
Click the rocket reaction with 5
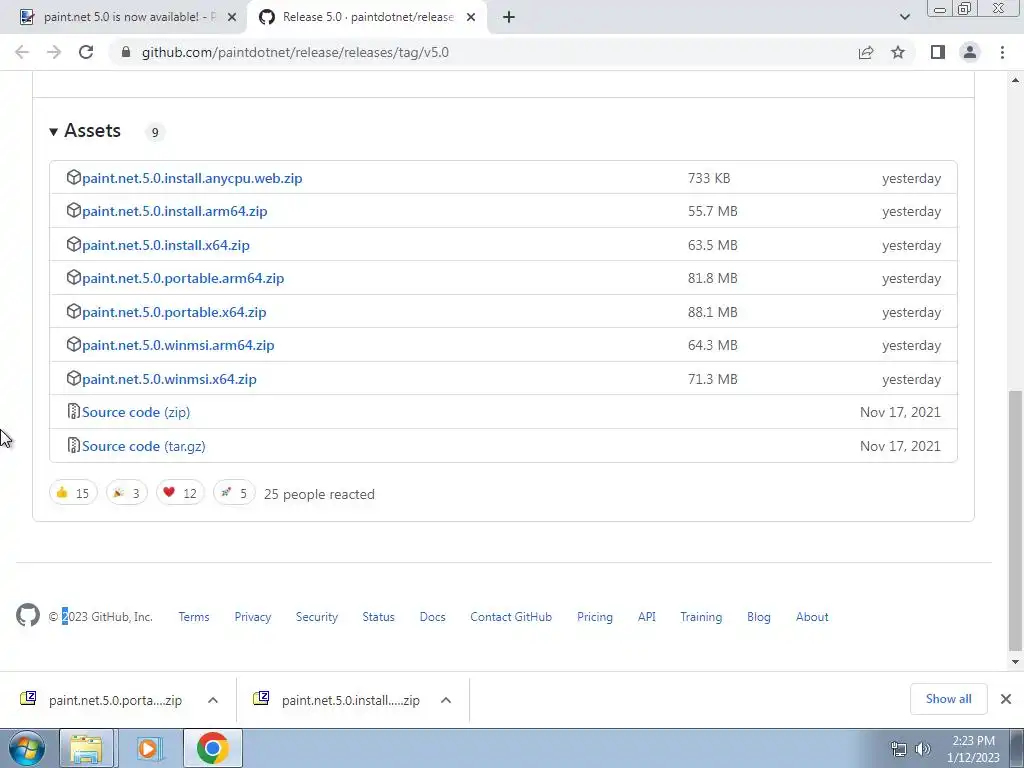(x=234, y=493)
